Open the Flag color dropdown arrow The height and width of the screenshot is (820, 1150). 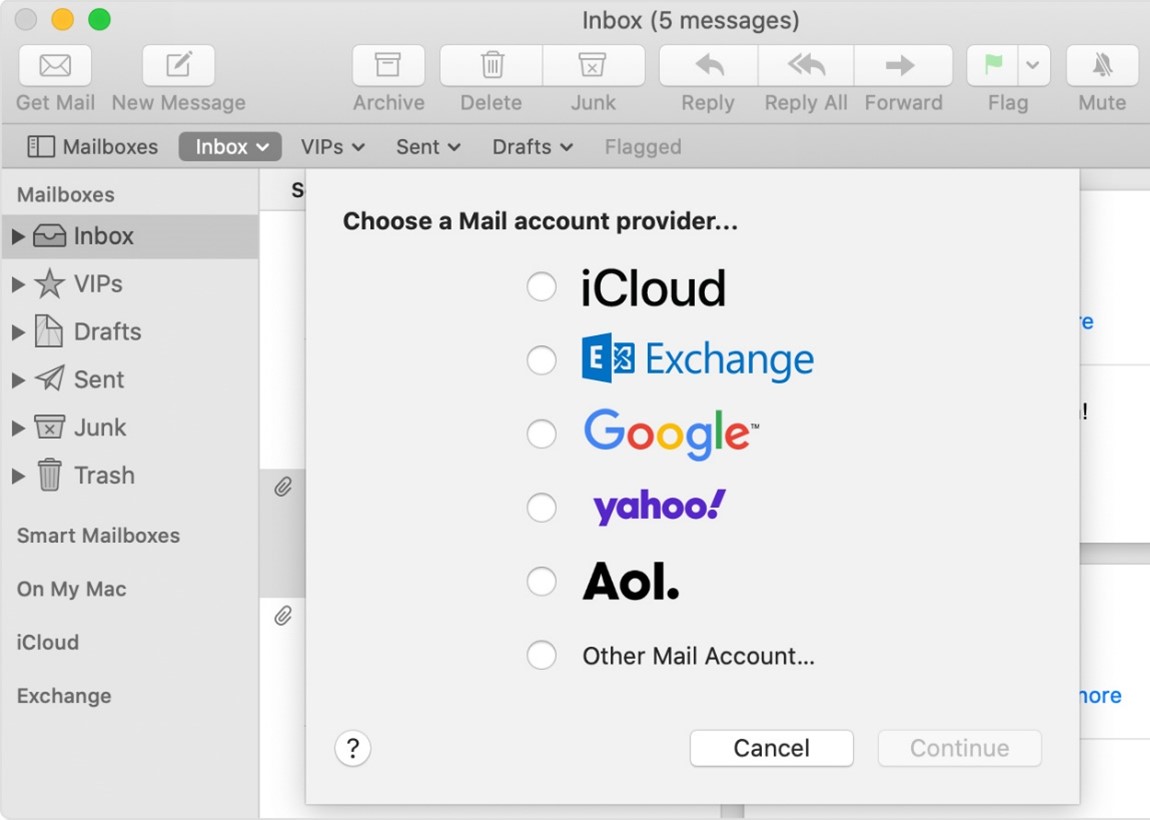(1033, 65)
